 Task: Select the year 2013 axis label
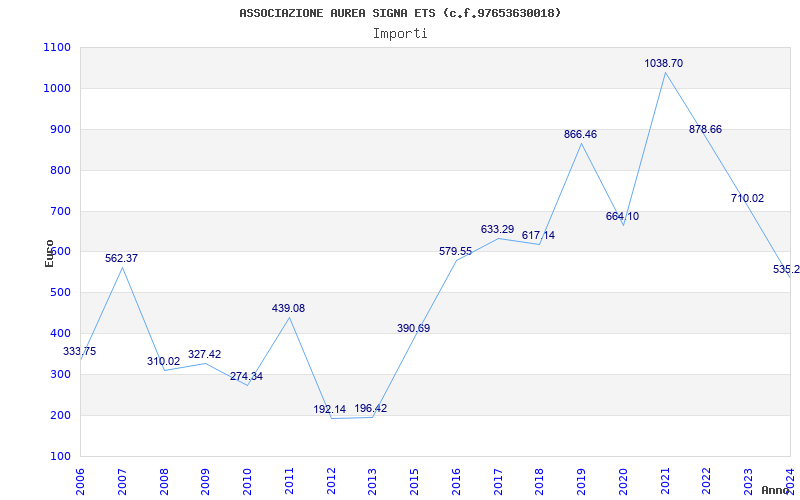click(x=372, y=482)
